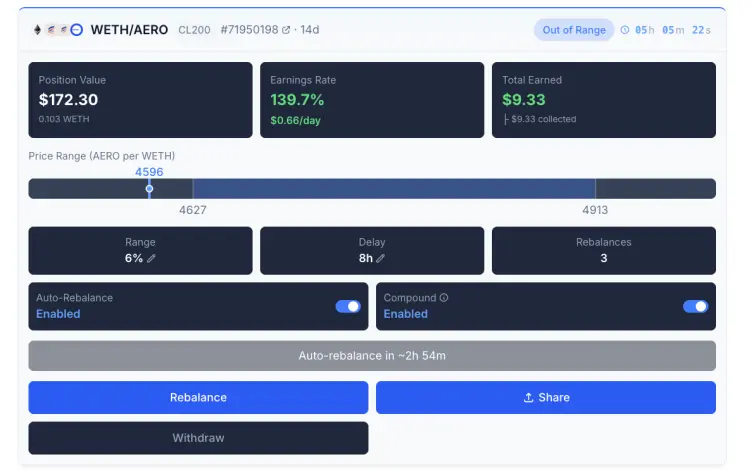
Task: Click the $0.66/day earnings text
Action: 295,120
